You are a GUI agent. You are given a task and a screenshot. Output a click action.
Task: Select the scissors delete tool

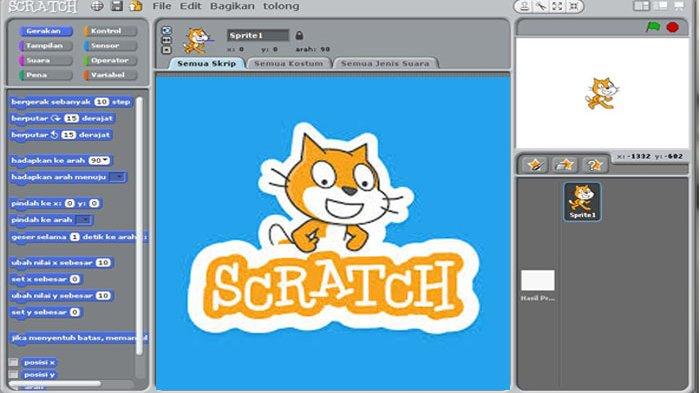(541, 6)
